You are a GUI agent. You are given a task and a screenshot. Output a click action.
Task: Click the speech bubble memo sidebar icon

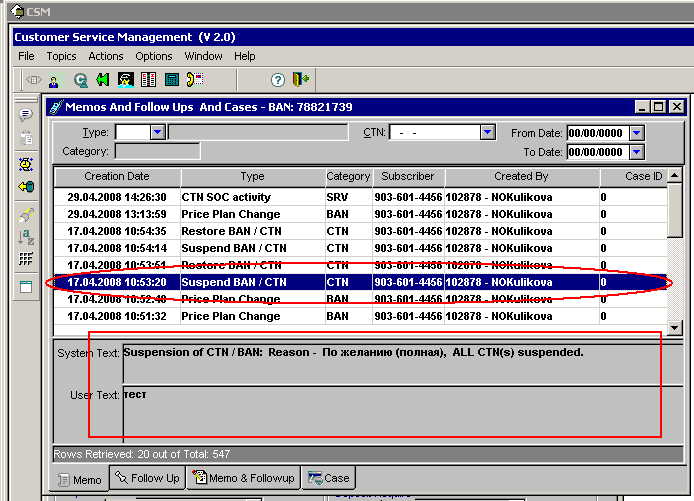(26, 115)
